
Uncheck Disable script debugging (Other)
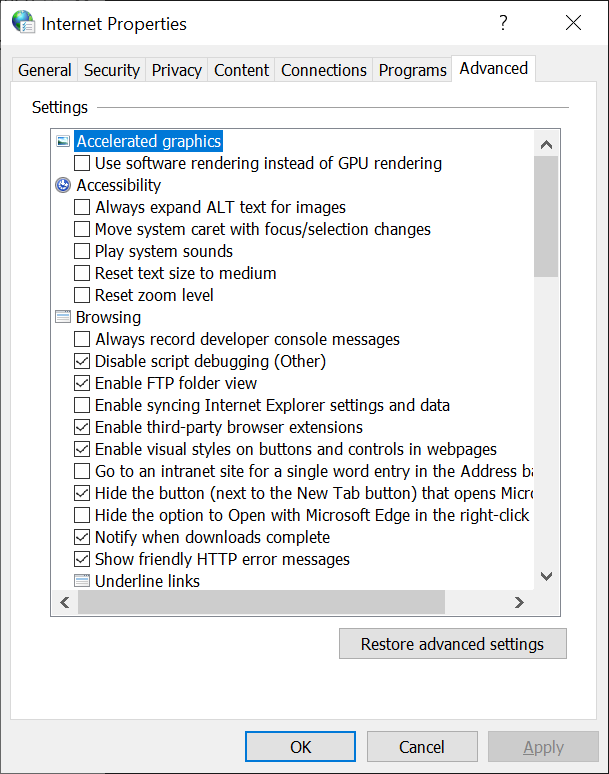pyautogui.click(x=82, y=361)
